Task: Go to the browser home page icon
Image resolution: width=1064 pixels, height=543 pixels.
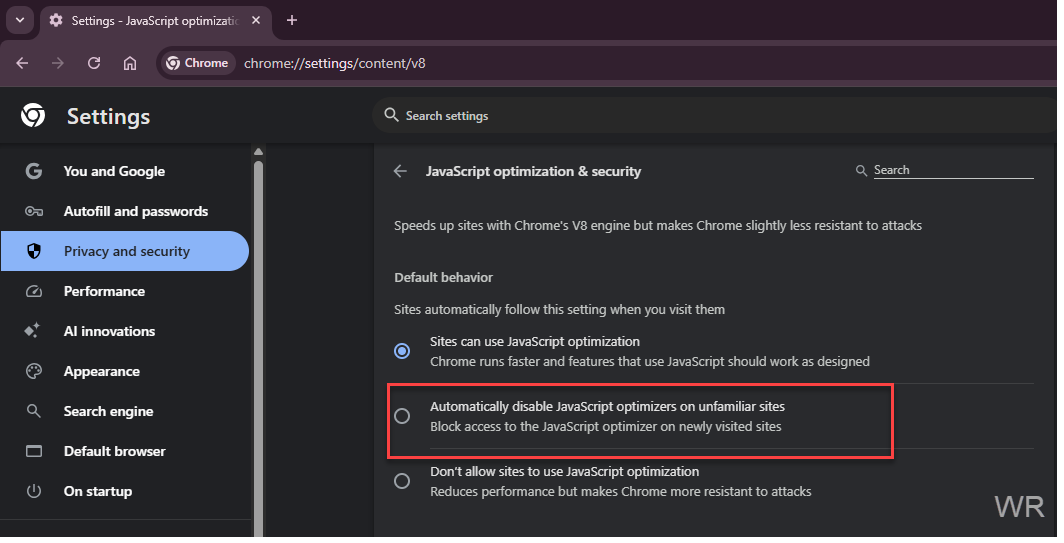Action: coord(130,63)
